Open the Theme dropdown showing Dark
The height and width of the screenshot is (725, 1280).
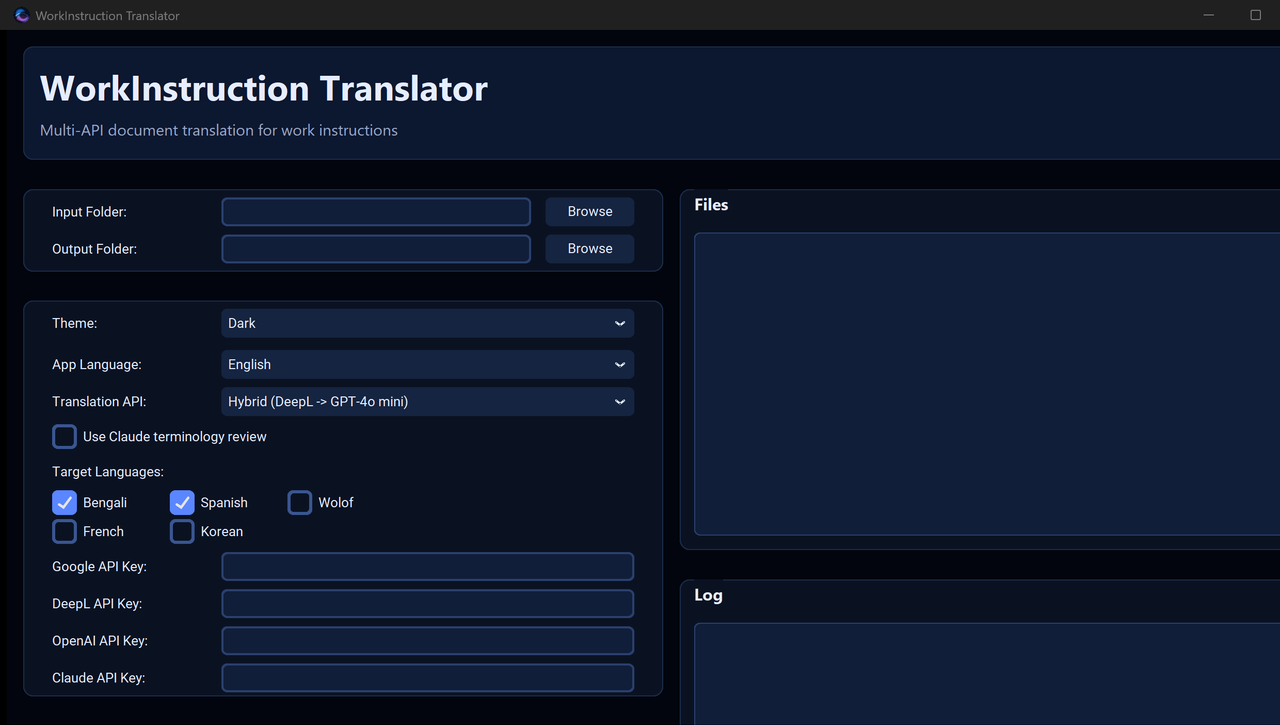pyautogui.click(x=428, y=323)
